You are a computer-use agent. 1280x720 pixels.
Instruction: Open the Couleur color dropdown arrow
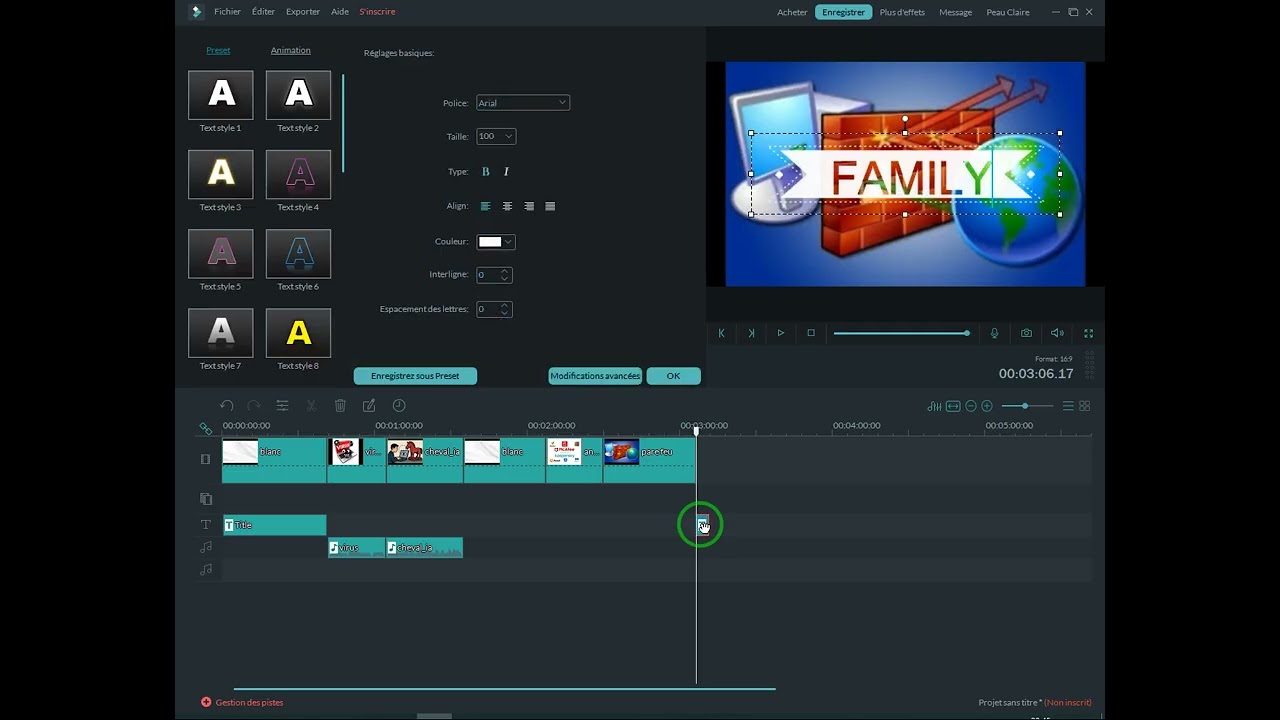(509, 242)
